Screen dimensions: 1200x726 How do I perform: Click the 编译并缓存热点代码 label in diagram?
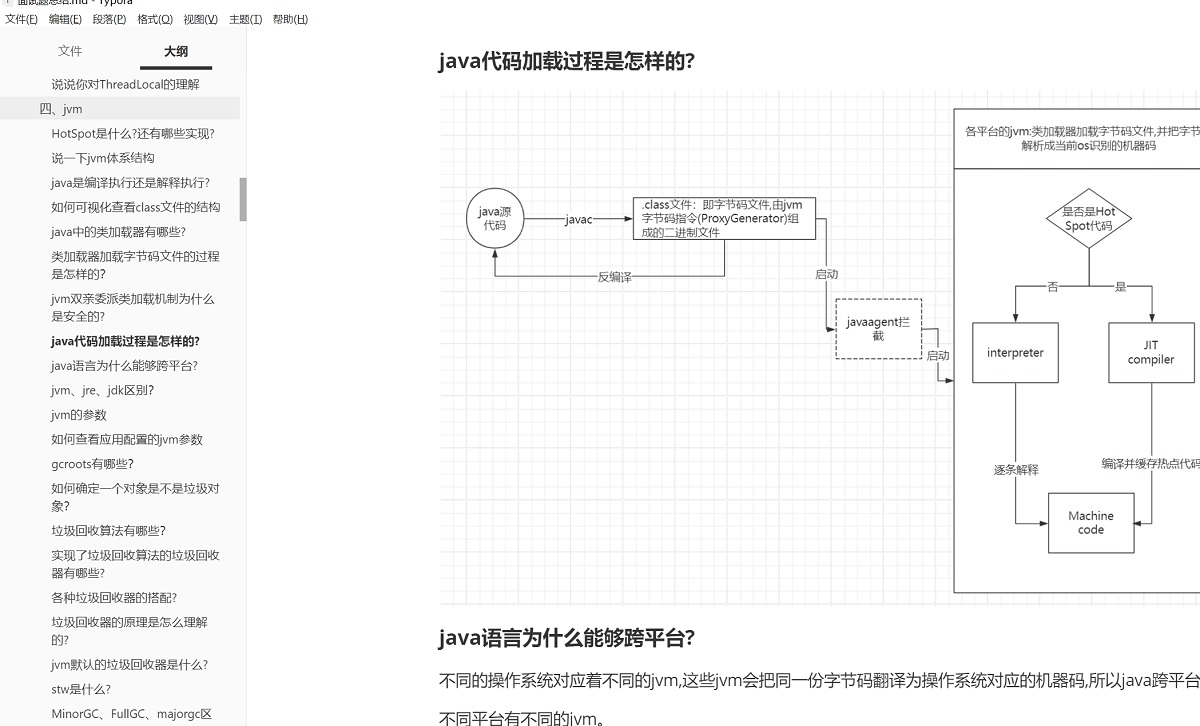coord(1150,463)
